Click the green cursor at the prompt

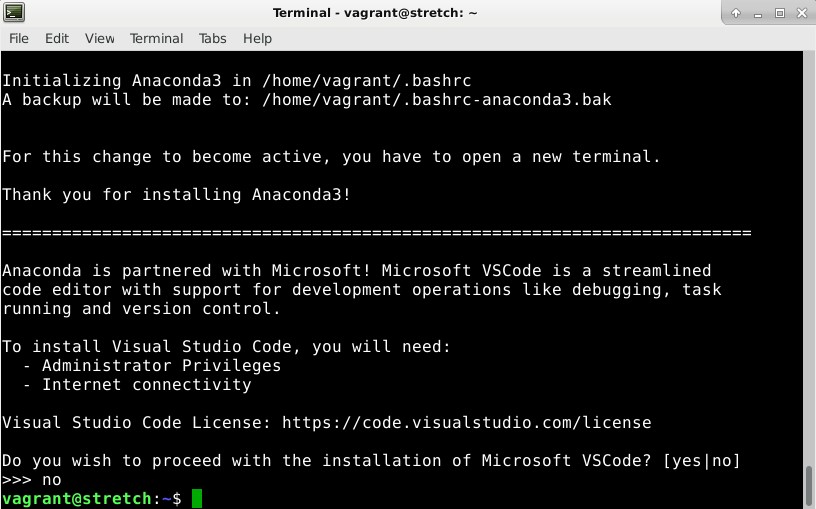click(x=197, y=499)
